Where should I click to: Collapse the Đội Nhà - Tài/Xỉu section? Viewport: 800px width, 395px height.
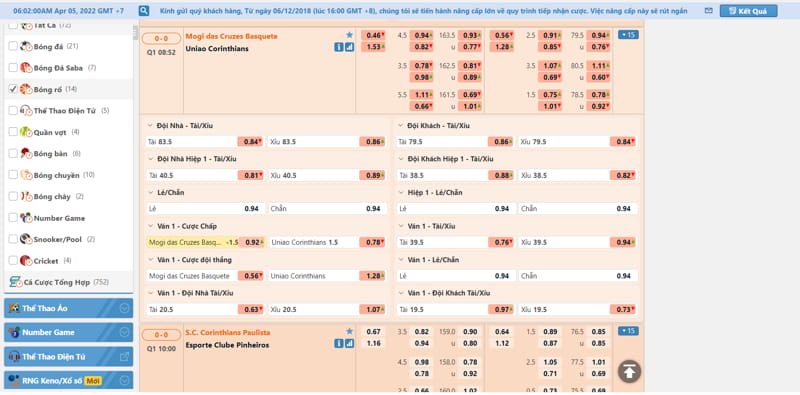click(150, 125)
